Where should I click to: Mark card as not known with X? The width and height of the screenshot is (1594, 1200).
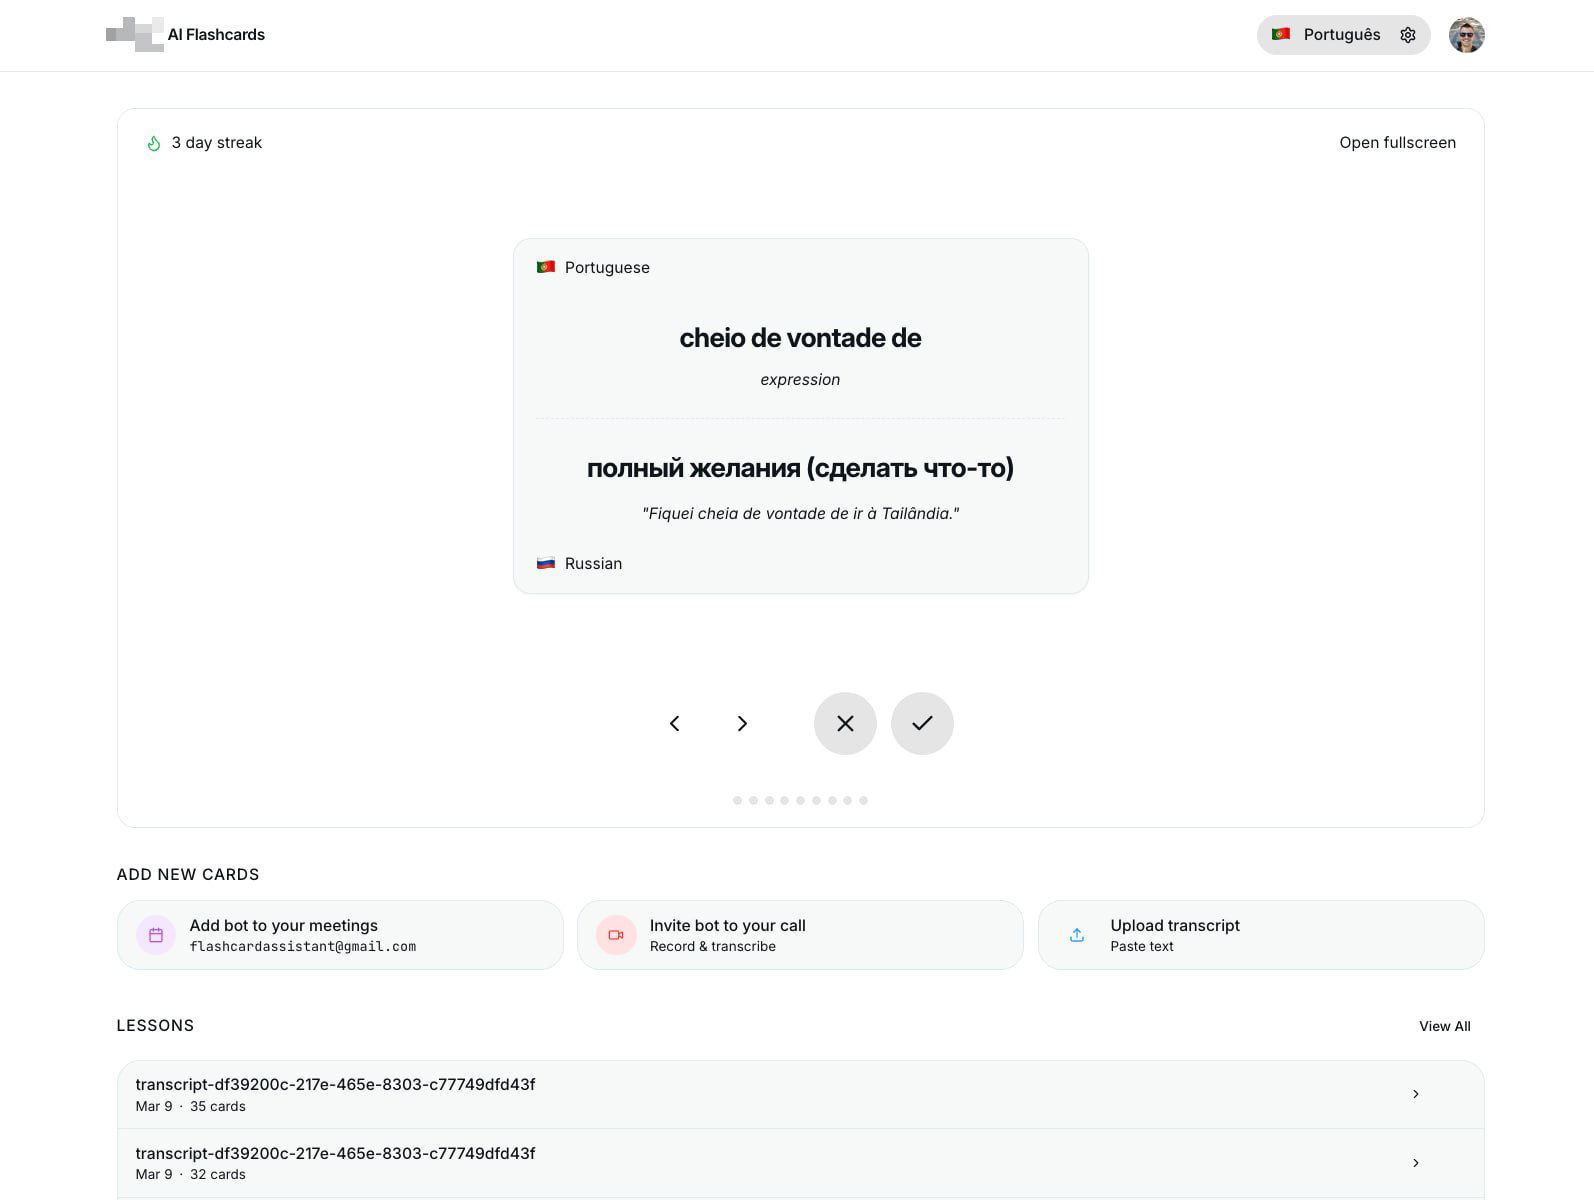[845, 723]
